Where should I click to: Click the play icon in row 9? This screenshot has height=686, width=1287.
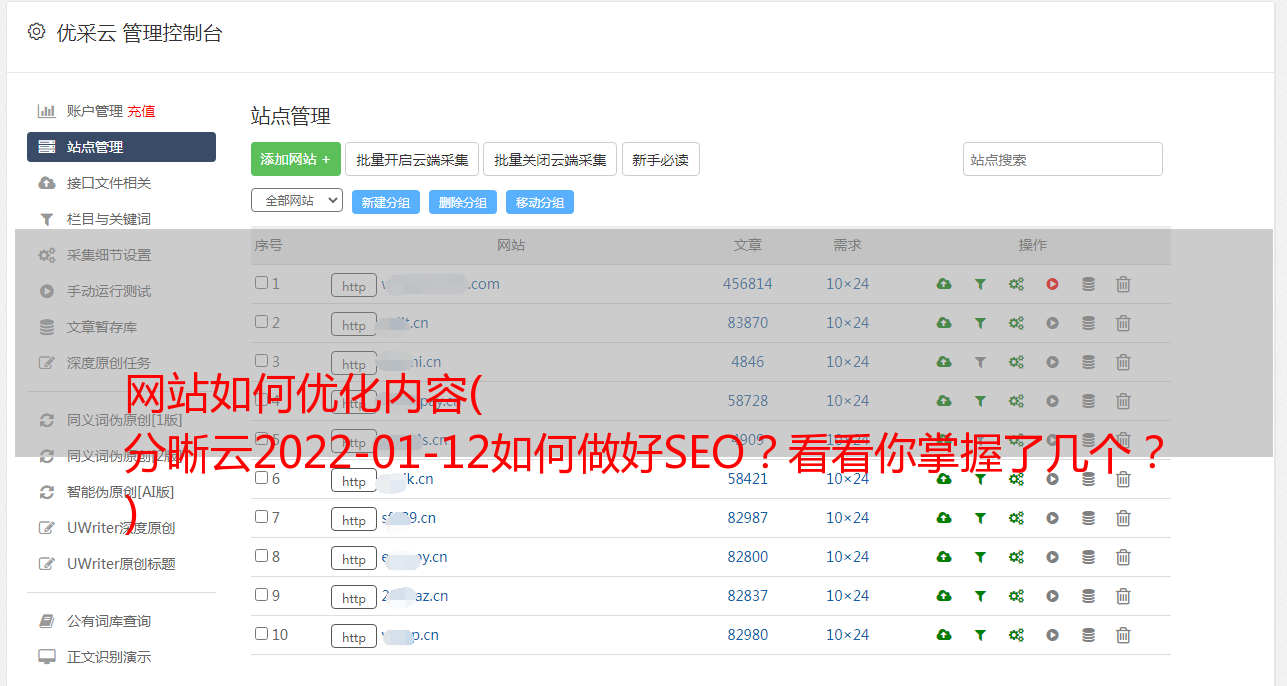click(1052, 596)
